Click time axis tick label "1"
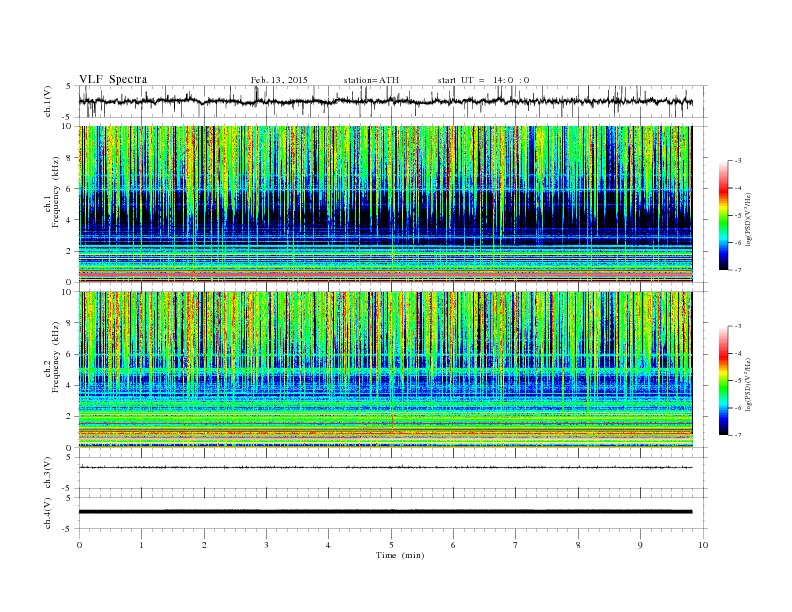The image size is (792, 612). click(x=141, y=545)
